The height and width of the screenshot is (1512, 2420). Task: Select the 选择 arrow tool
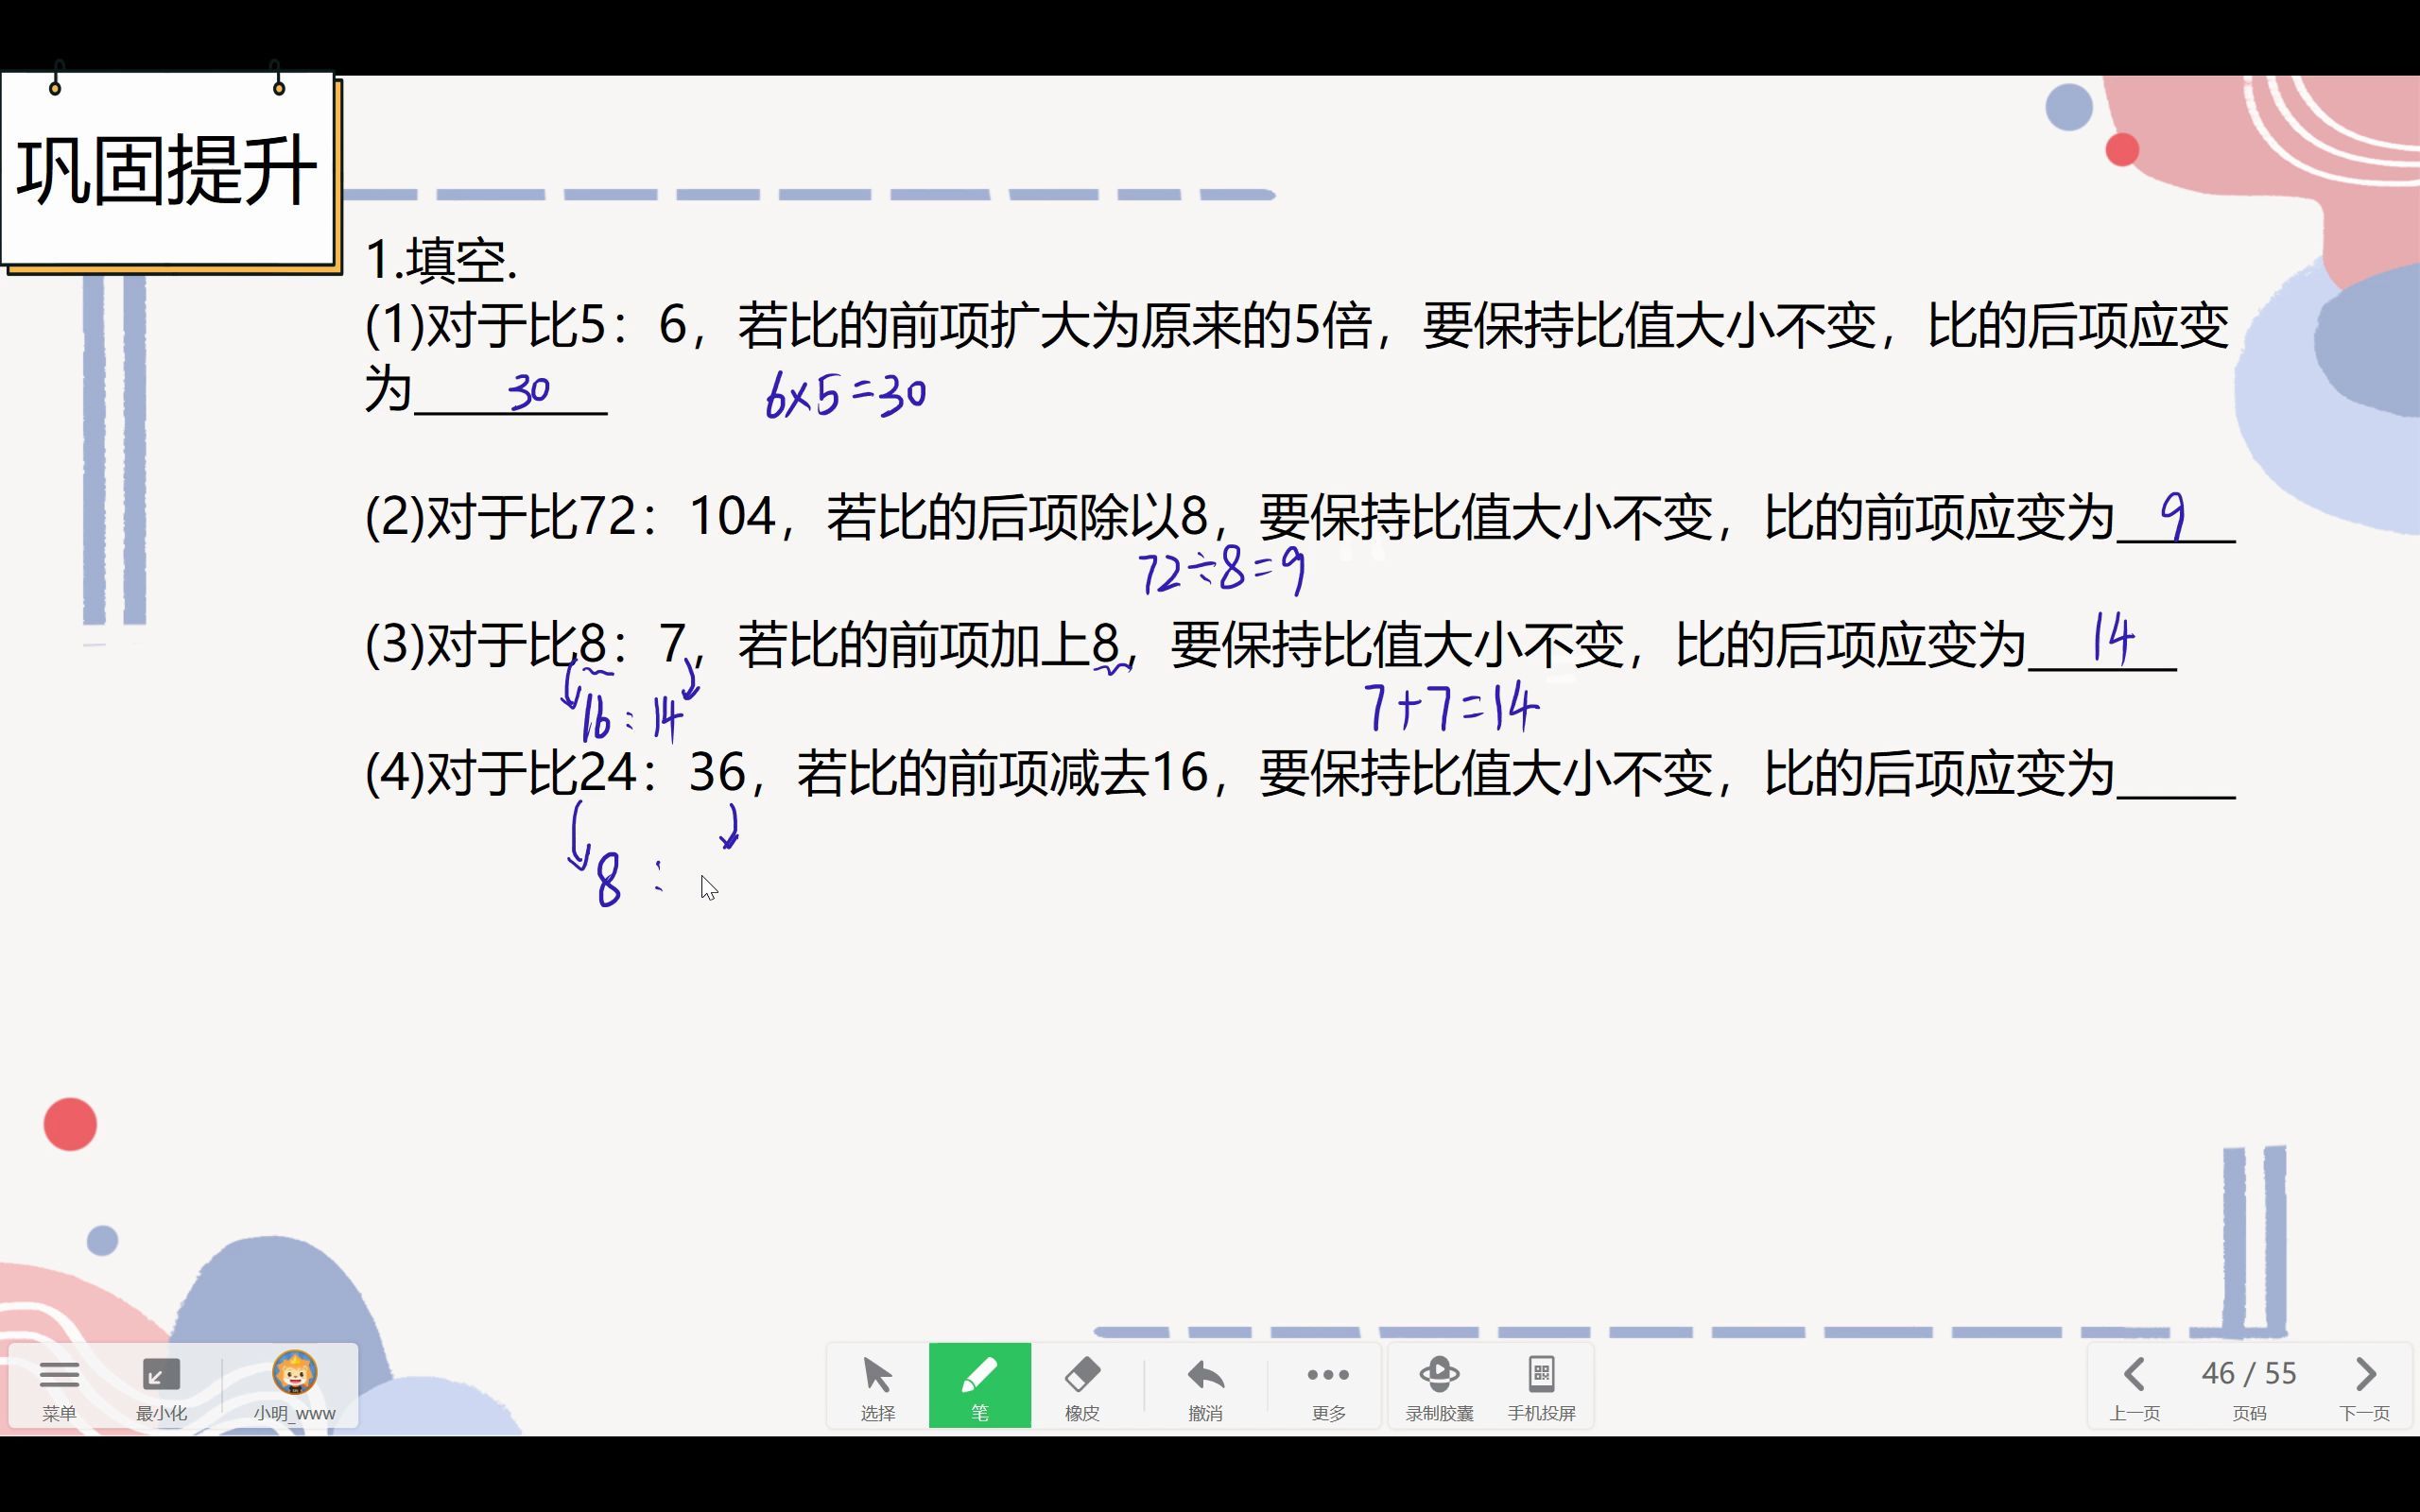tap(877, 1386)
